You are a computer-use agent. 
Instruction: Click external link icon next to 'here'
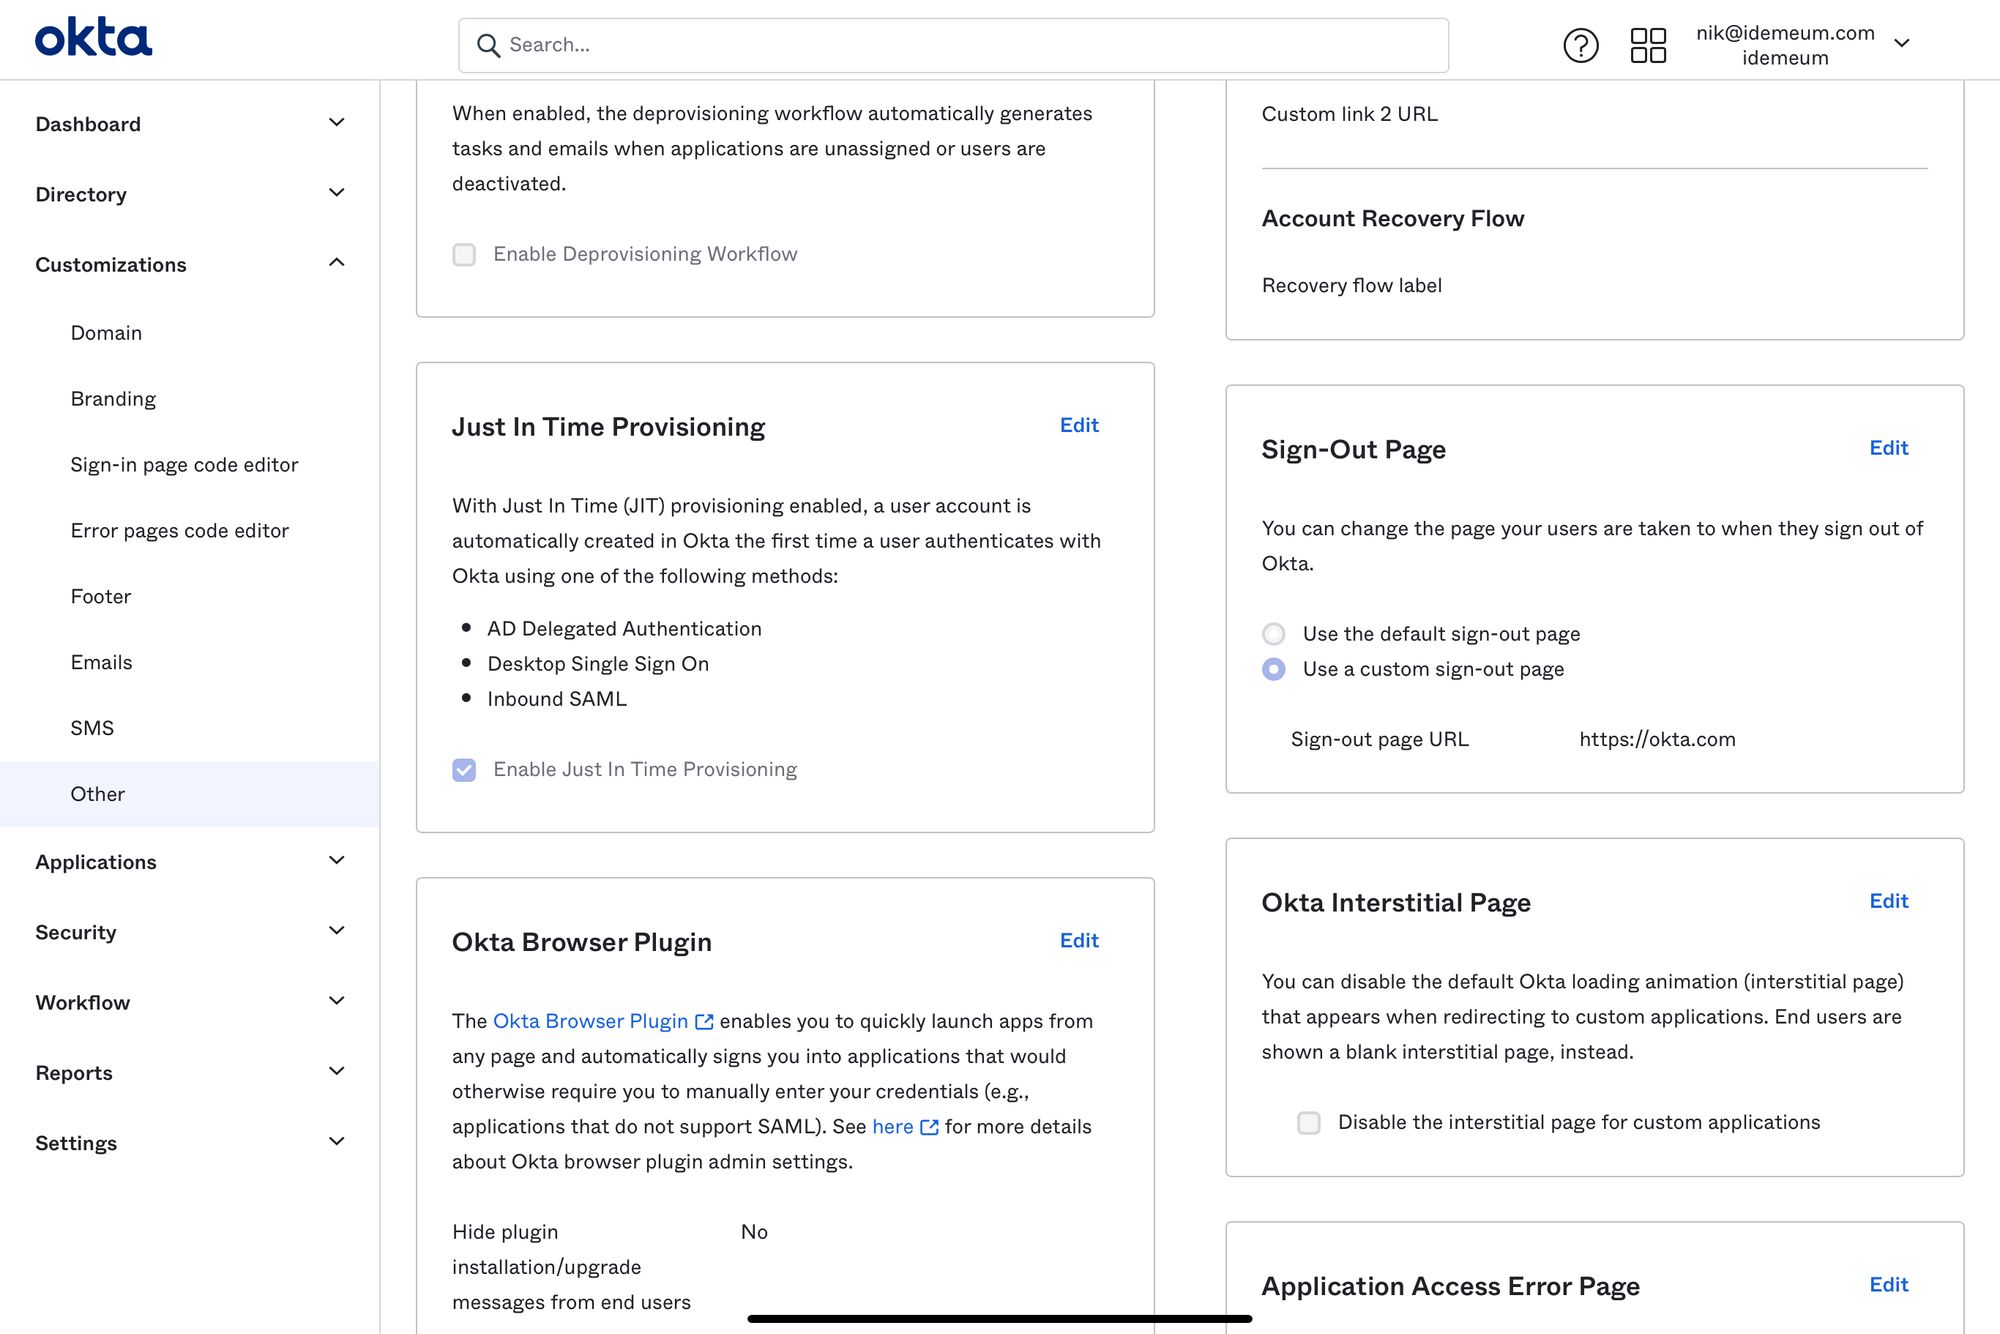click(929, 1127)
